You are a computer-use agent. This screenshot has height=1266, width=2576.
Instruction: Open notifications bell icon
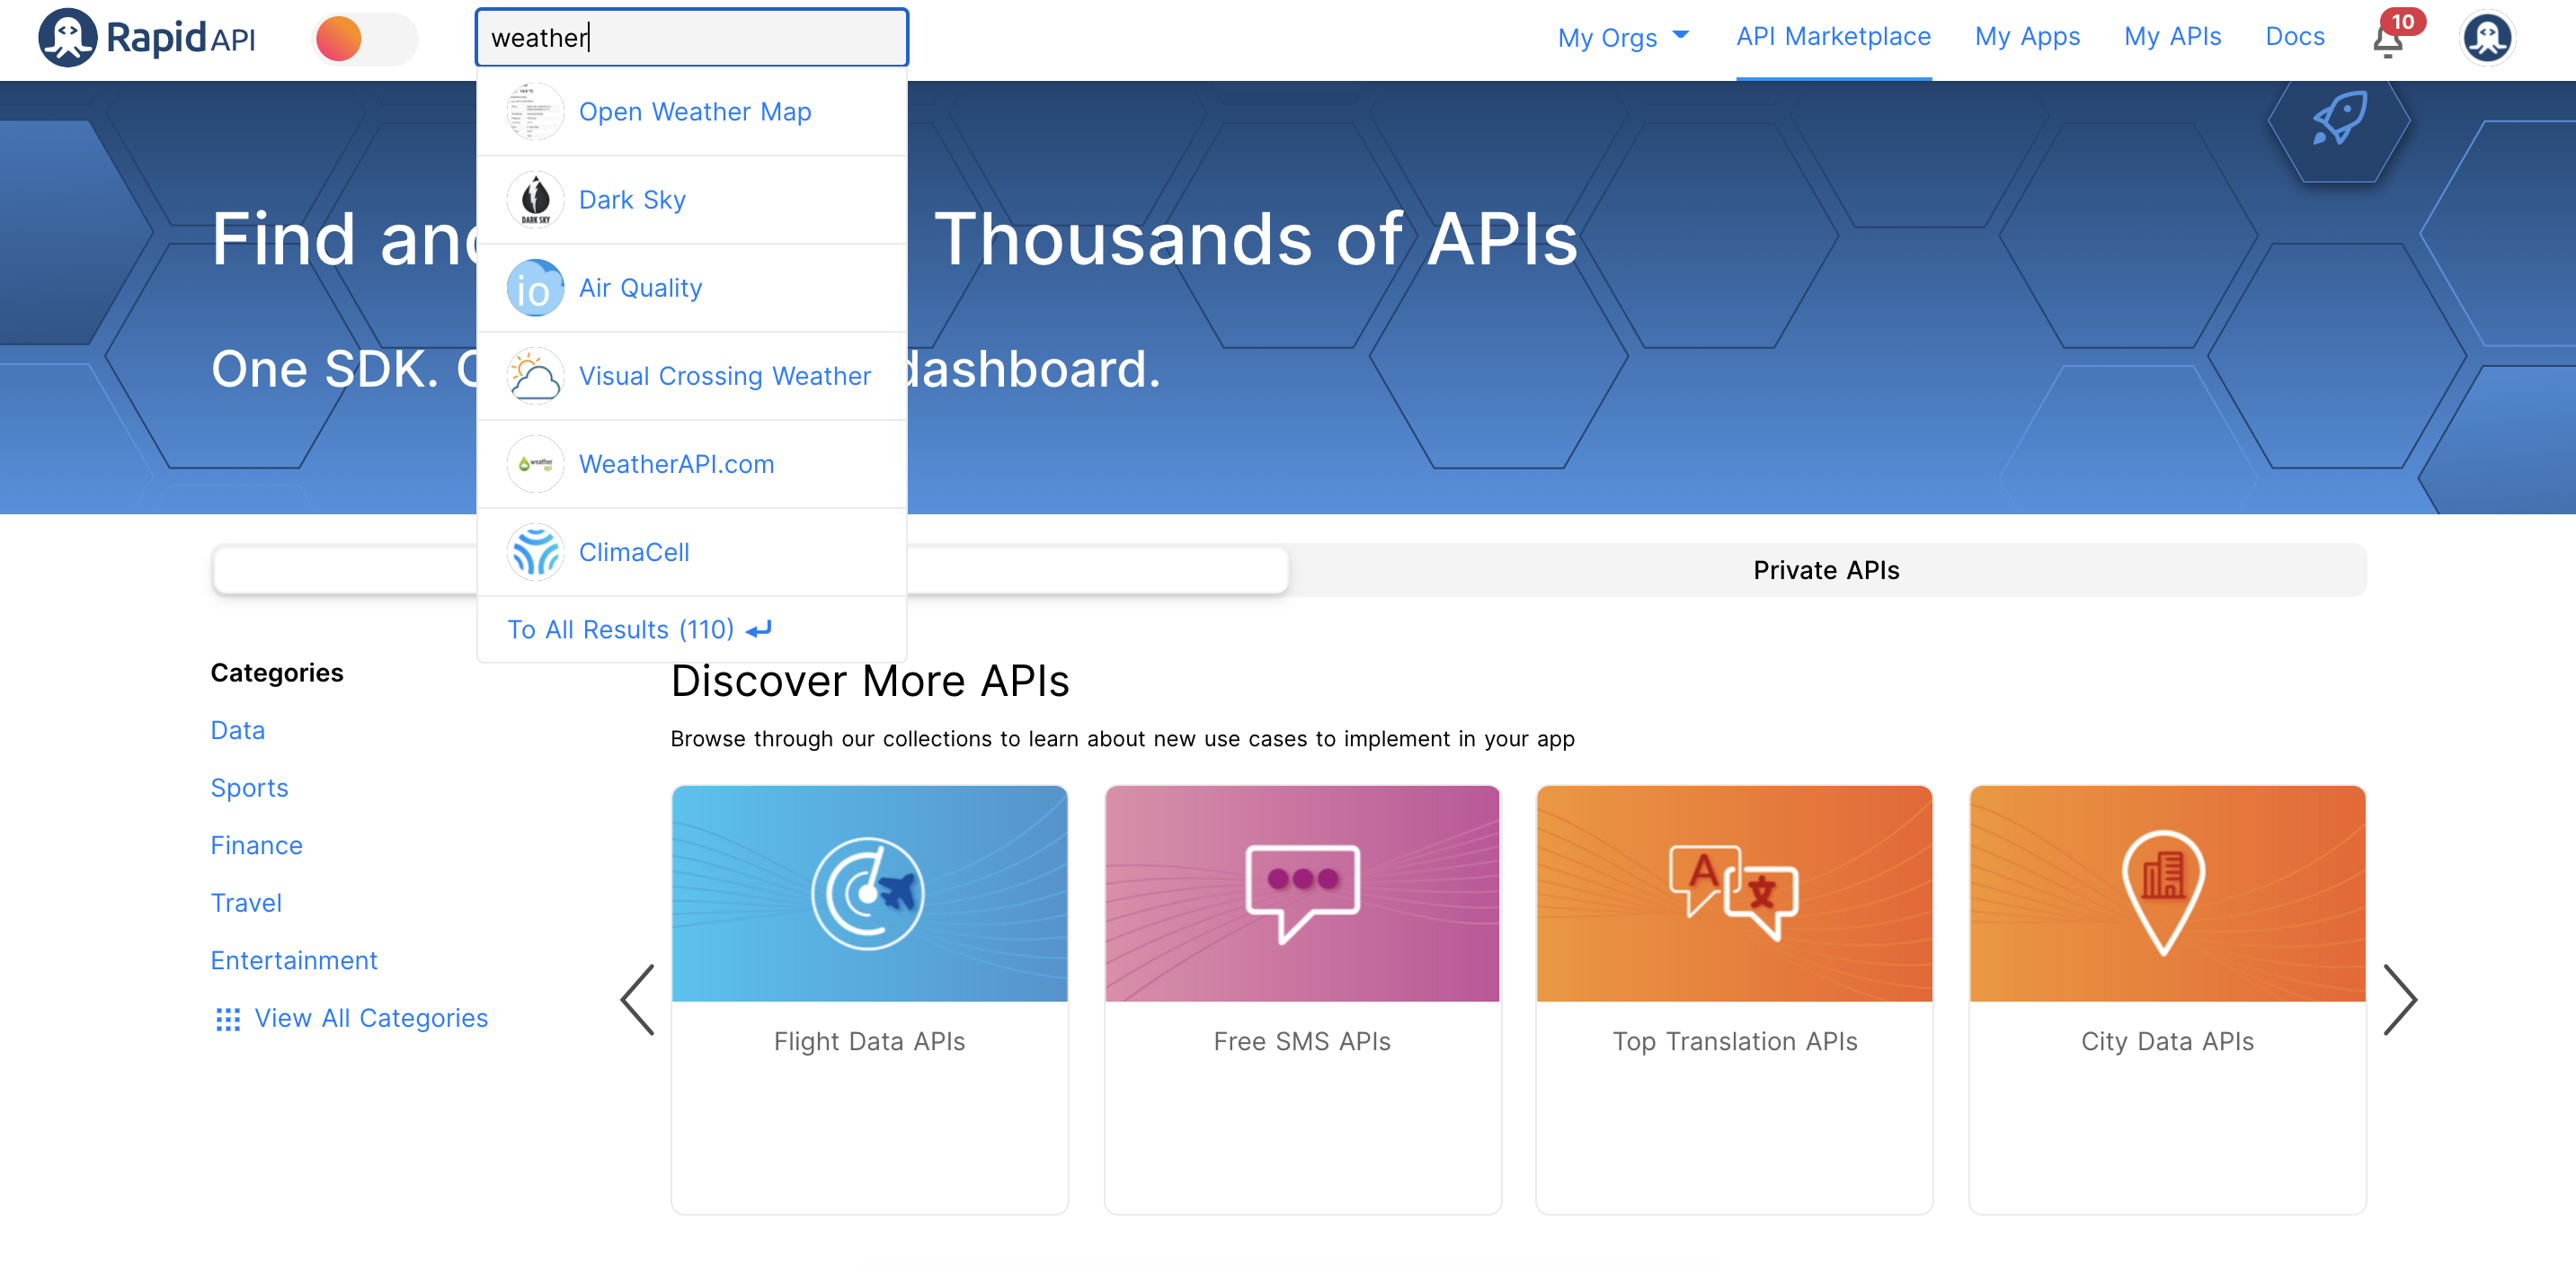pyautogui.click(x=2388, y=41)
